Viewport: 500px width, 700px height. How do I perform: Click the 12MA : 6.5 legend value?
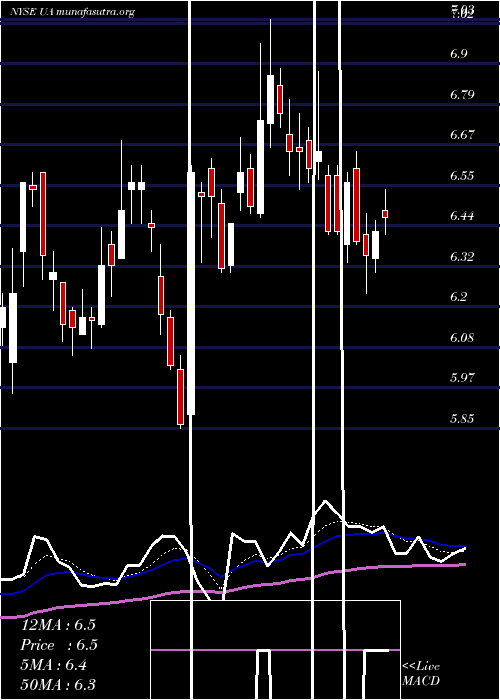coord(58,625)
